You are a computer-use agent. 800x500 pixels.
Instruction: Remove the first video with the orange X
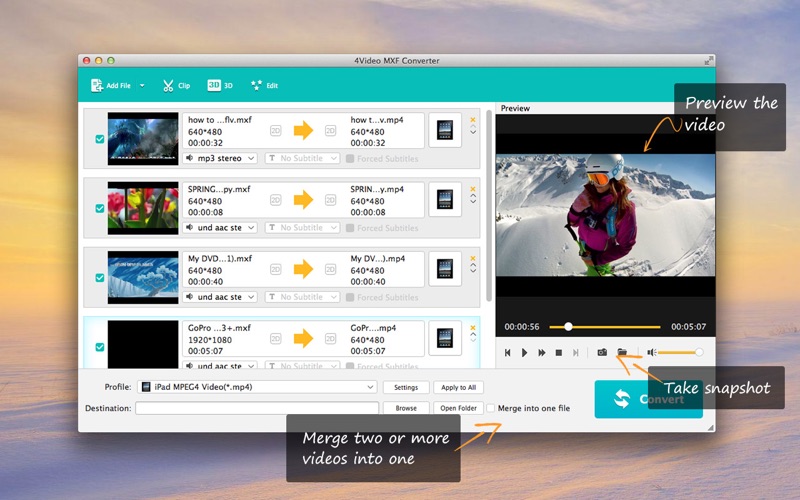[473, 119]
